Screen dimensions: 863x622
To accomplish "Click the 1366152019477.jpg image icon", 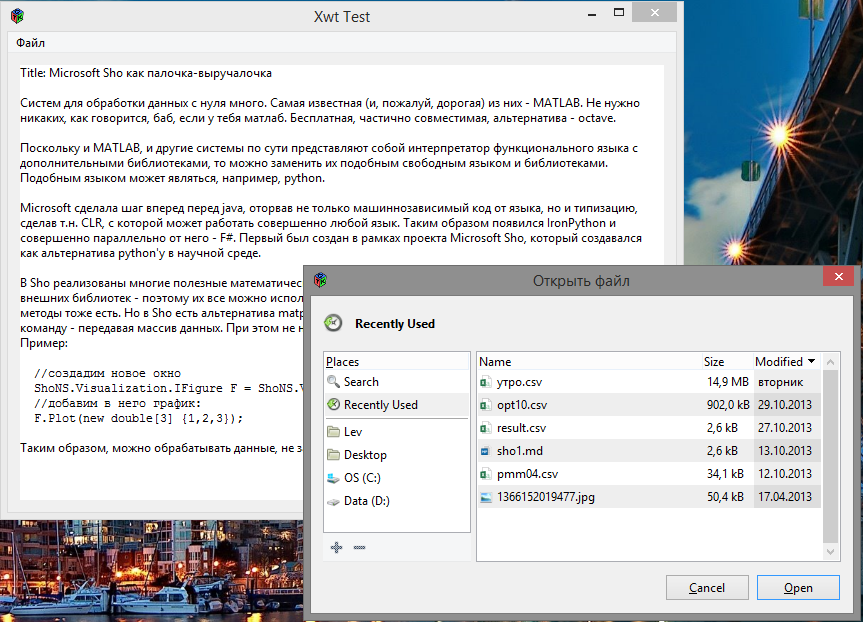I will point(485,498).
